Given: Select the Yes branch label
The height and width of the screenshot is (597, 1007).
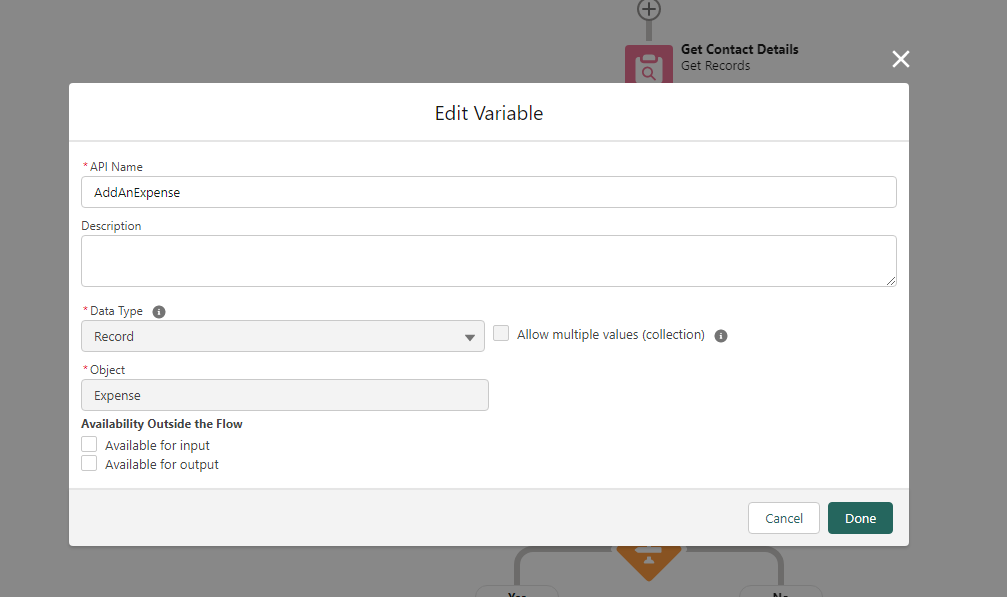Looking at the screenshot, I should [x=517, y=592].
